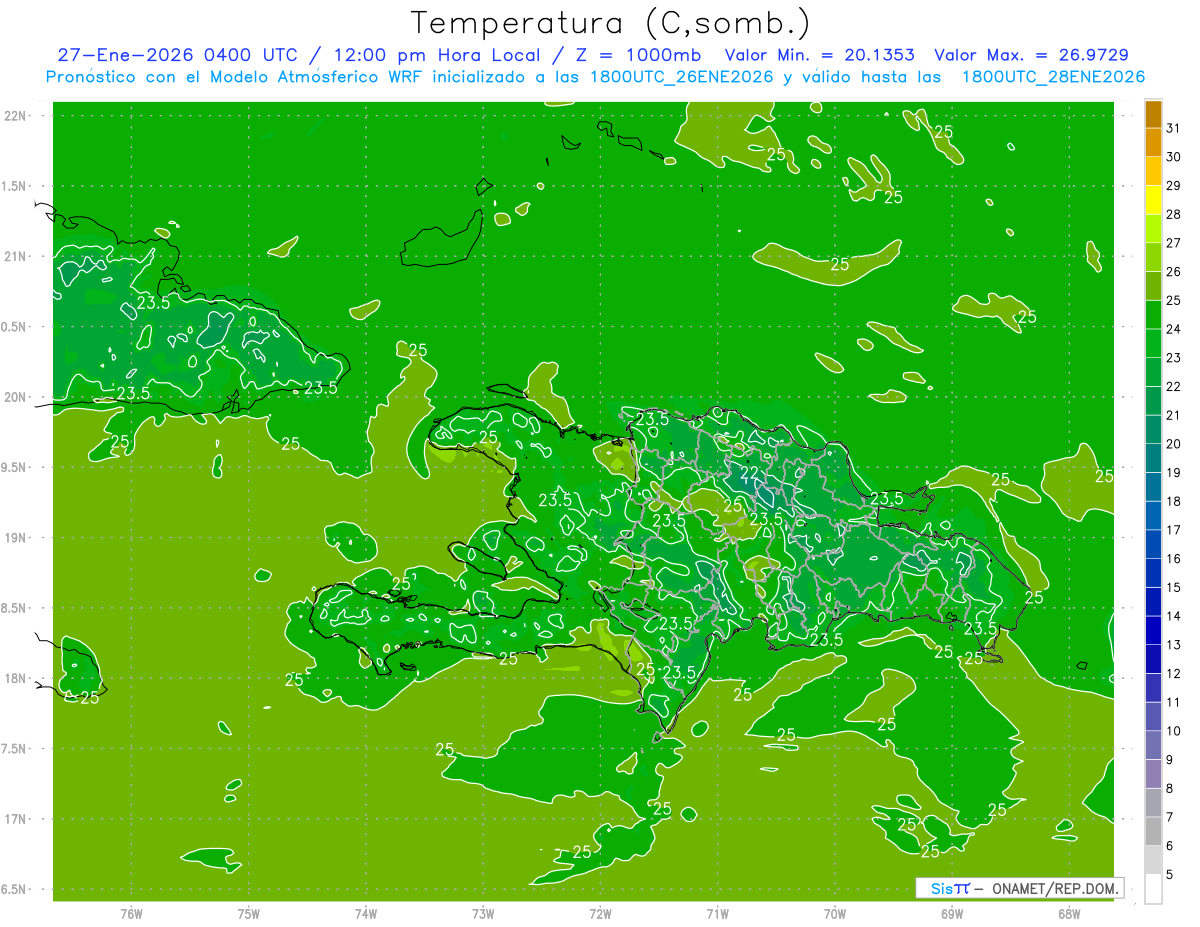Click the '75W' longitude axis label
Screen dimensions: 1200x927
(248, 914)
